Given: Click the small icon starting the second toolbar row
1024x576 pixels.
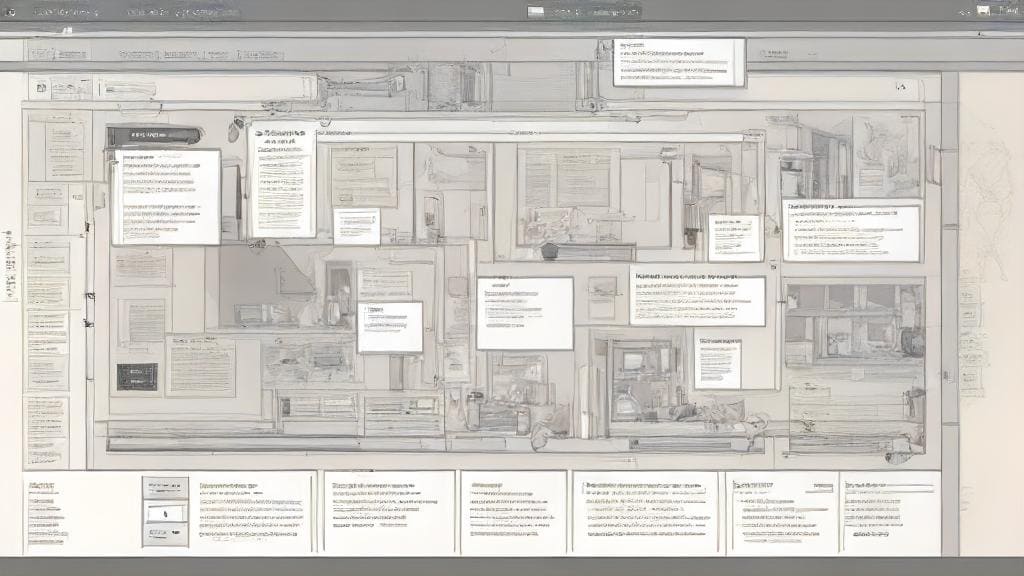Looking at the screenshot, I should pos(41,87).
